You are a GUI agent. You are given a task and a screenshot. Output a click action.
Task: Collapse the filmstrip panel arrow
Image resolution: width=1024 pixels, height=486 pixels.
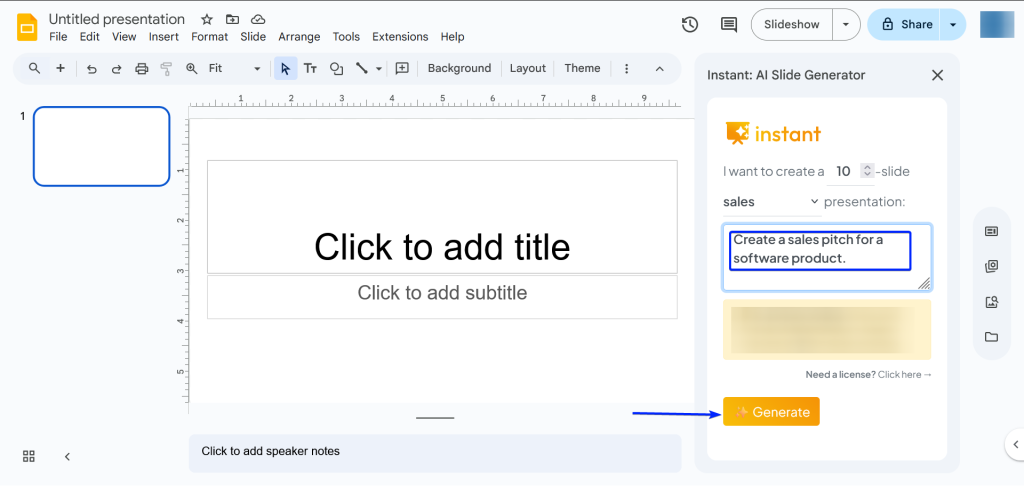pyautogui.click(x=67, y=456)
